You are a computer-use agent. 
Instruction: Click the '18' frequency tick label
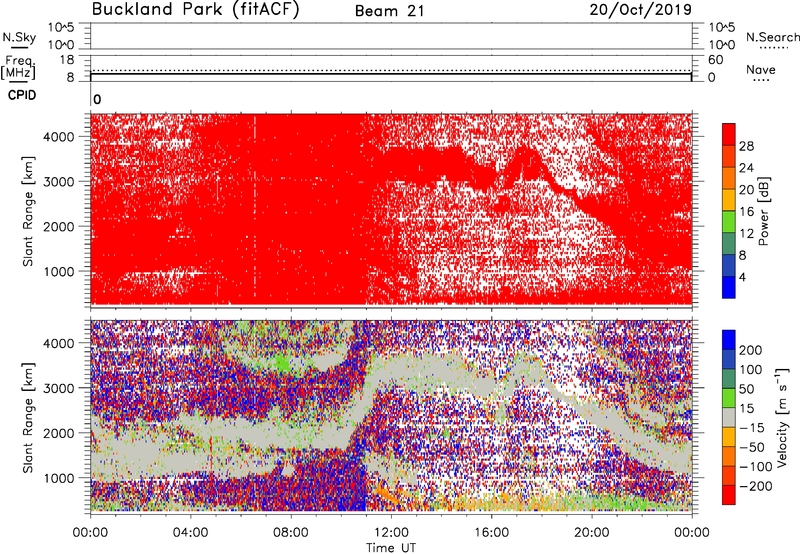(67, 60)
